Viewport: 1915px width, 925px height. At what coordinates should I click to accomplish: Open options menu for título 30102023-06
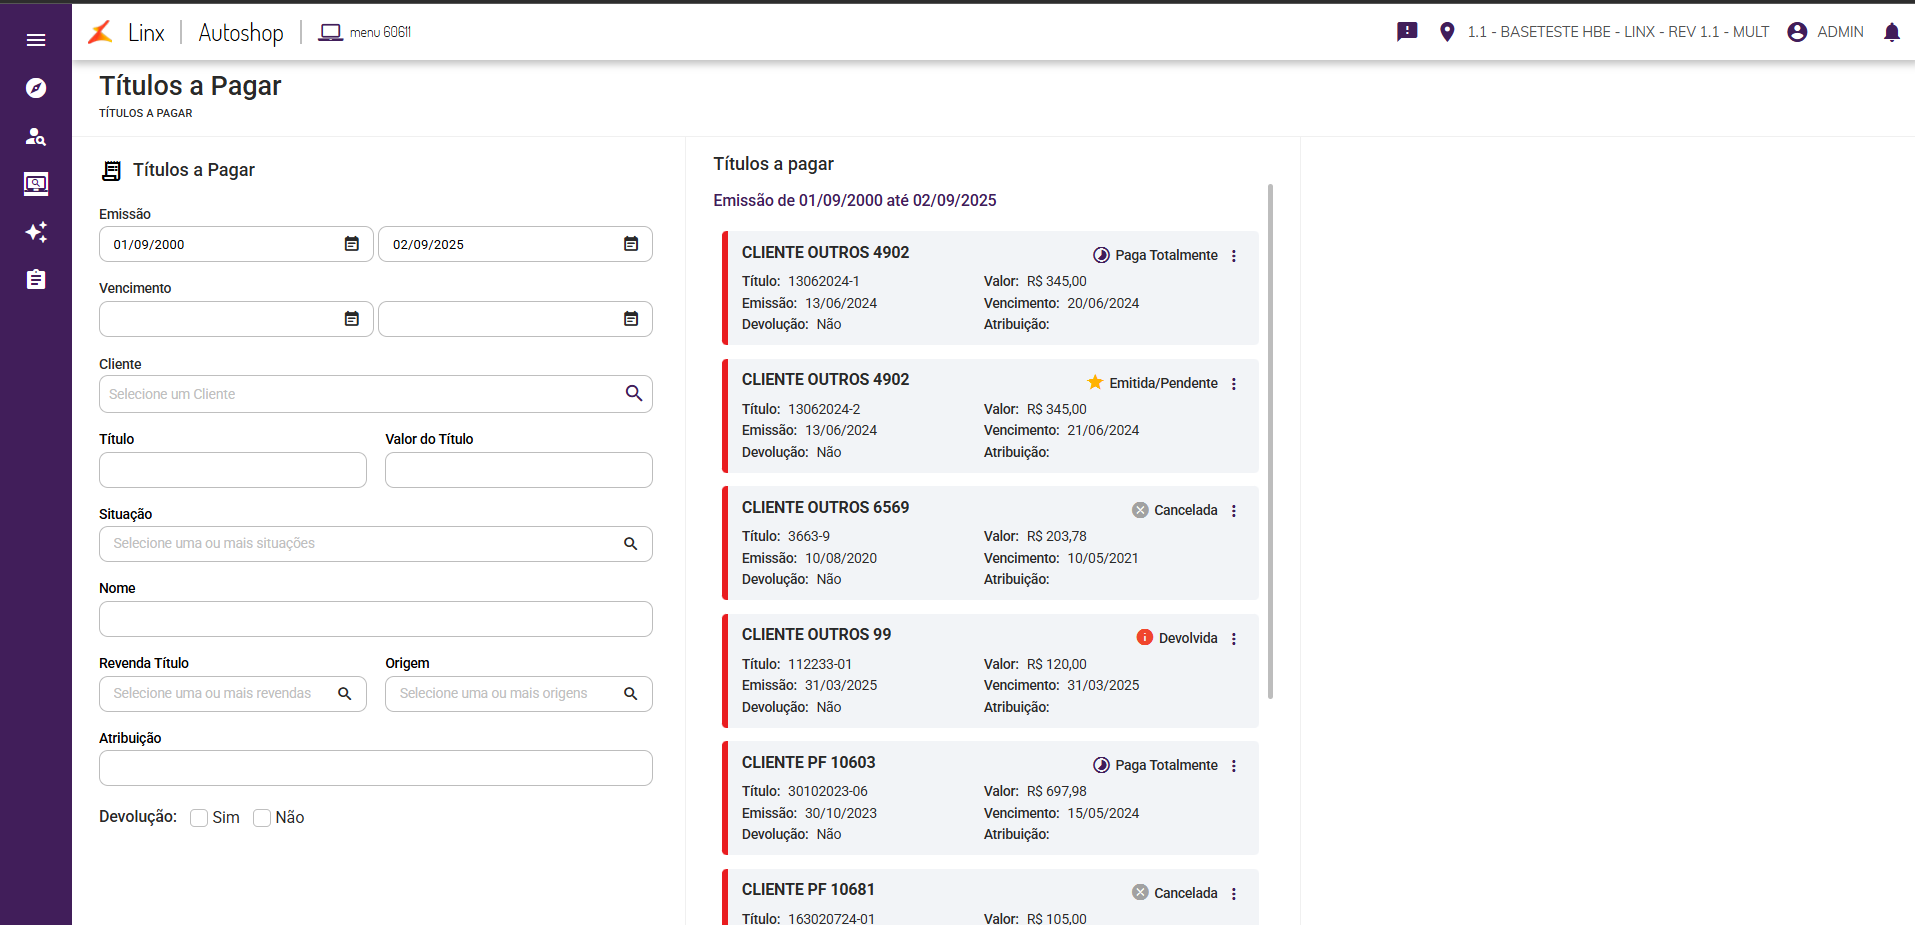(1234, 766)
